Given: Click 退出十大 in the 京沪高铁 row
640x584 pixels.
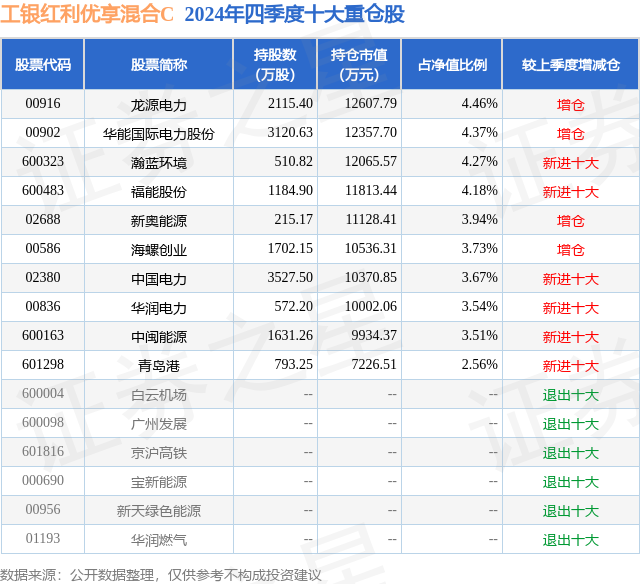Looking at the screenshot, I should (x=571, y=453).
